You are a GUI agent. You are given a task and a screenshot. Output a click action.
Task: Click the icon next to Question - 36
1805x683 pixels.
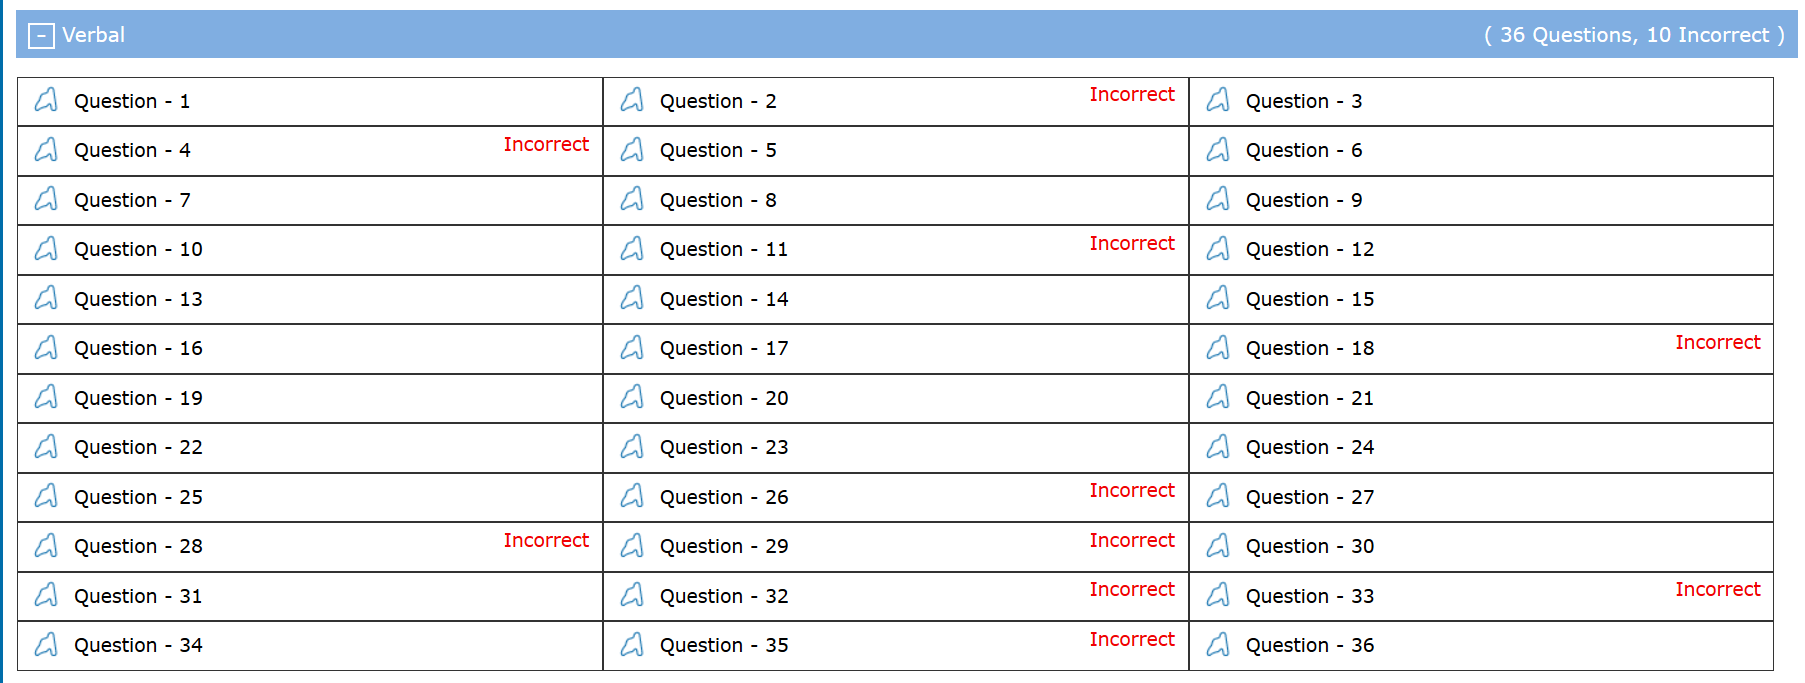(1218, 644)
